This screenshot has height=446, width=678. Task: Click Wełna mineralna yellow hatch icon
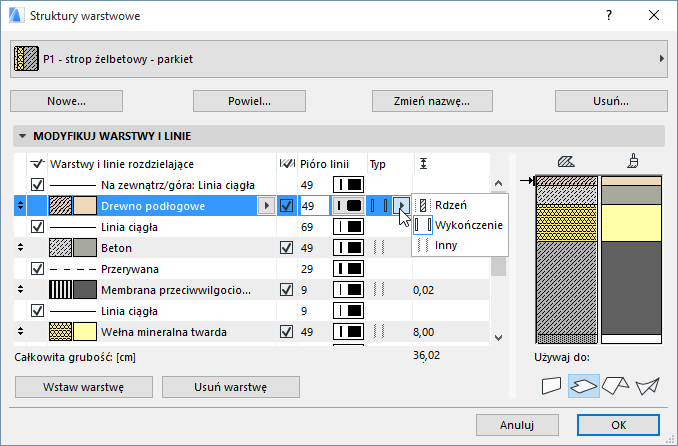tap(61, 332)
